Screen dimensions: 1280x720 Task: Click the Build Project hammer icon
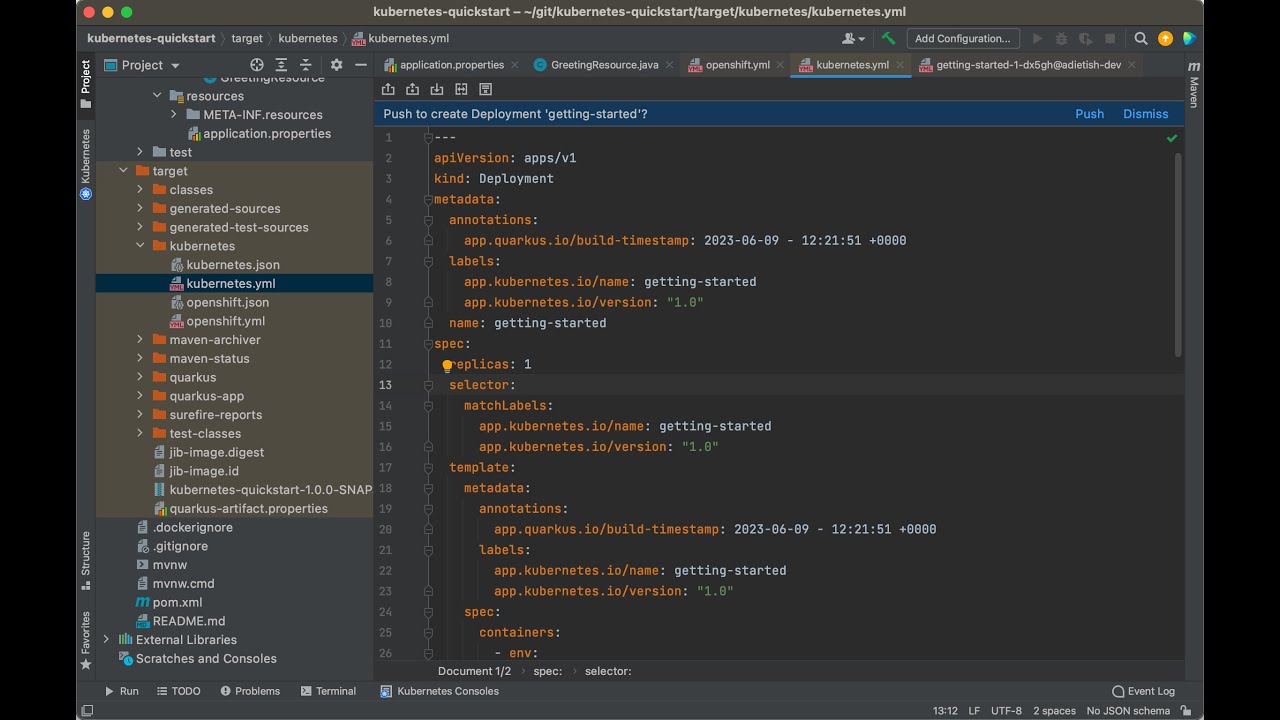(x=888, y=39)
